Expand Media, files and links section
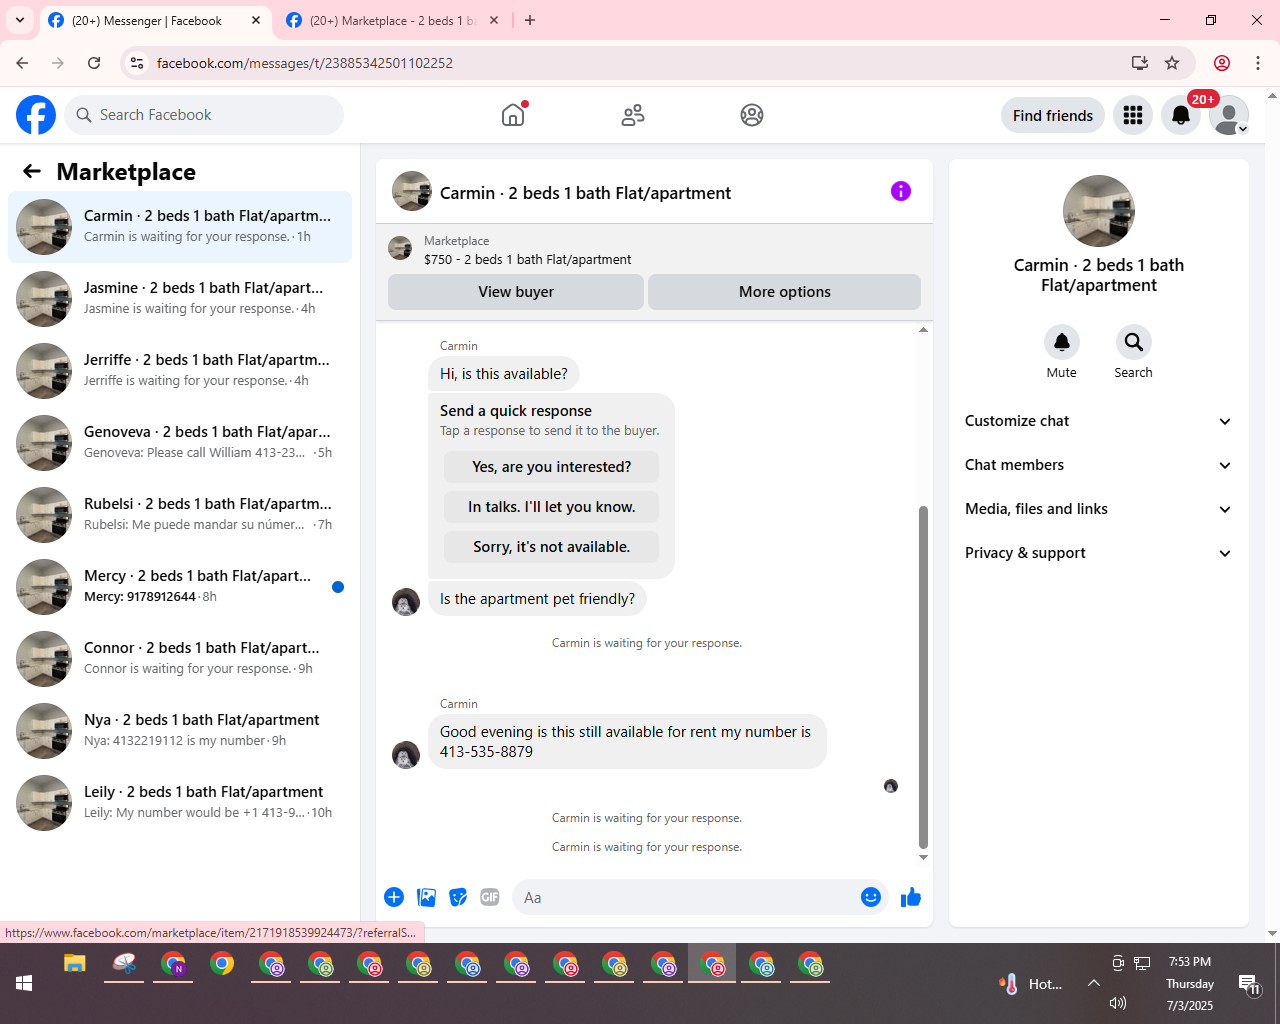This screenshot has width=1280, height=1024. [1098, 509]
